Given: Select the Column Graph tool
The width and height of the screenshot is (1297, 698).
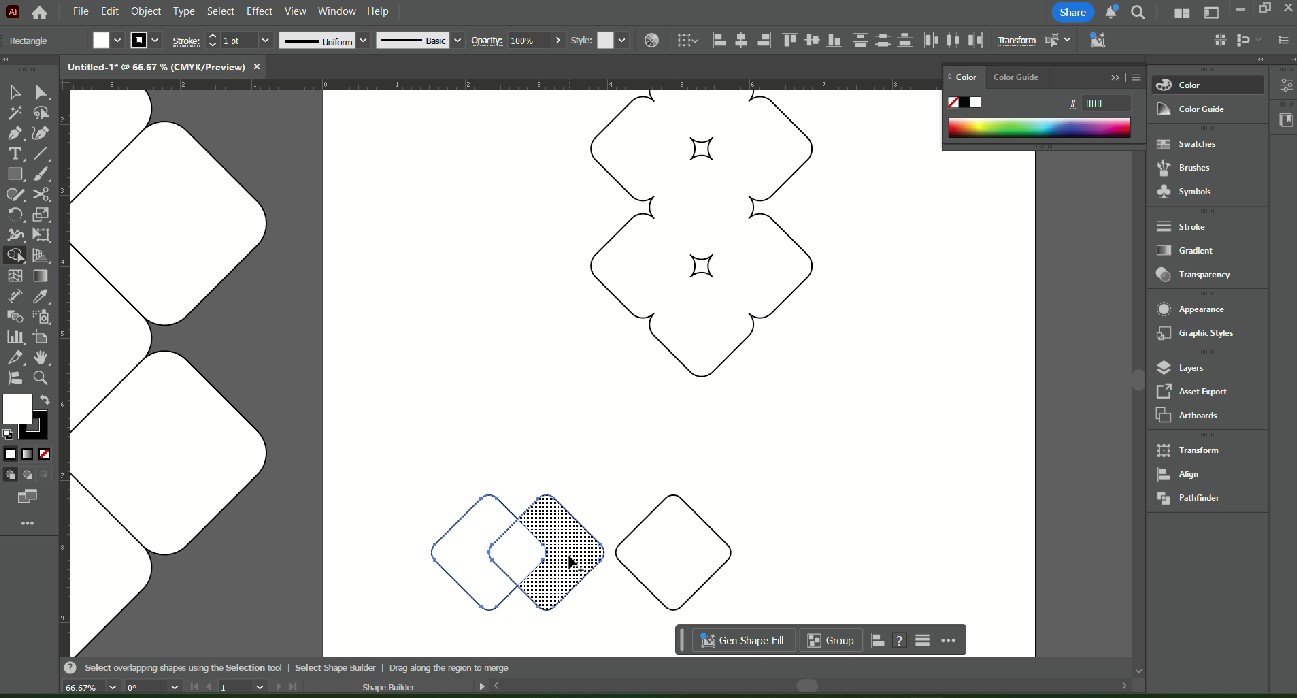Looking at the screenshot, I should coord(15,337).
